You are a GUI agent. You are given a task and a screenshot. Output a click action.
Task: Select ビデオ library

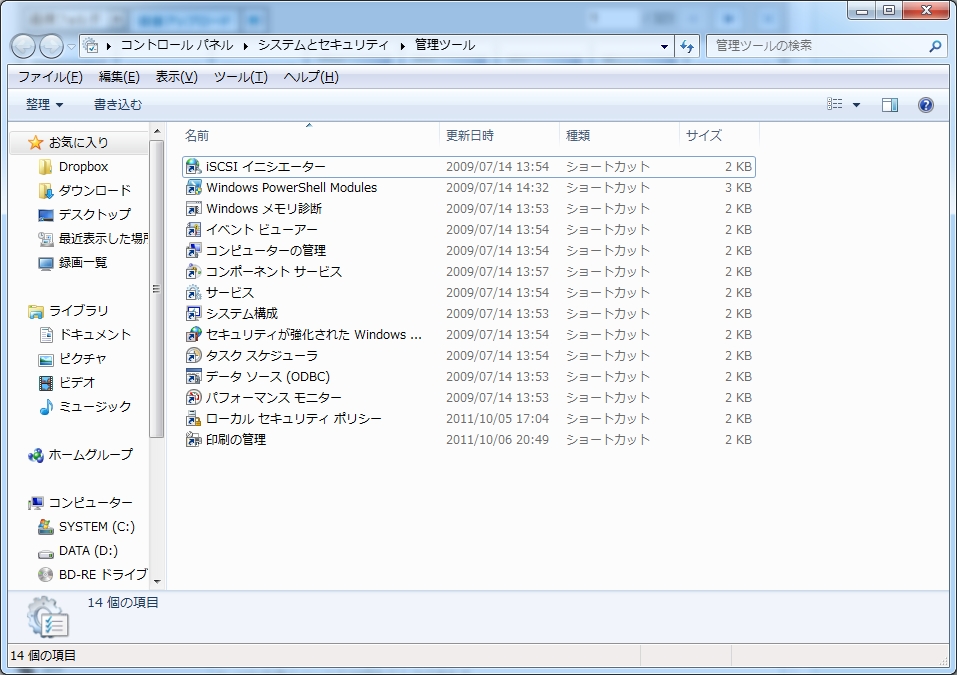[67, 383]
